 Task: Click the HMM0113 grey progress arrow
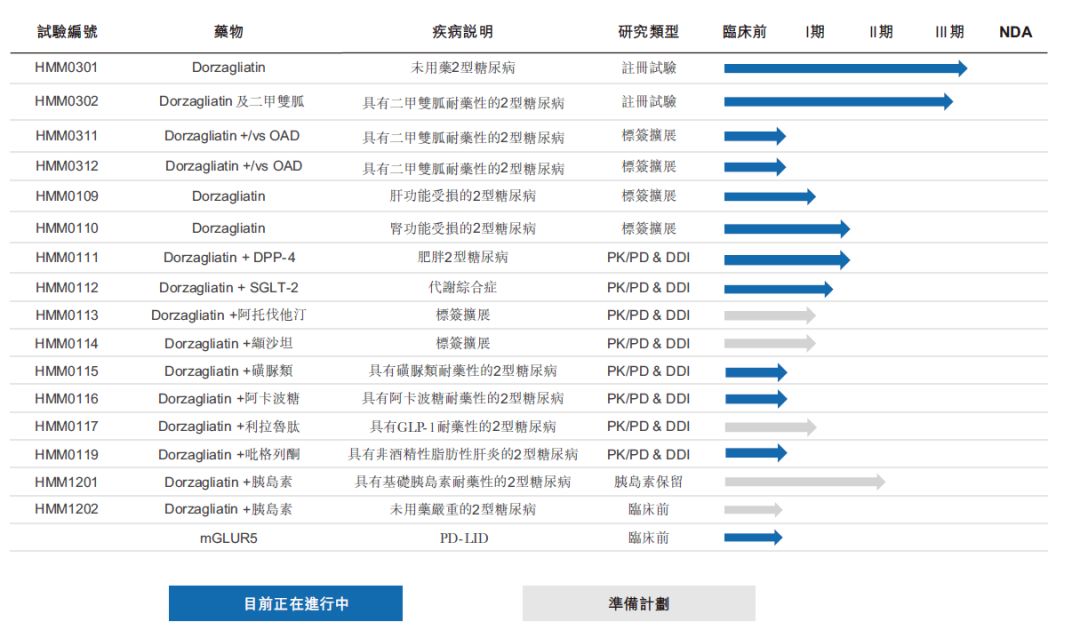coord(770,316)
